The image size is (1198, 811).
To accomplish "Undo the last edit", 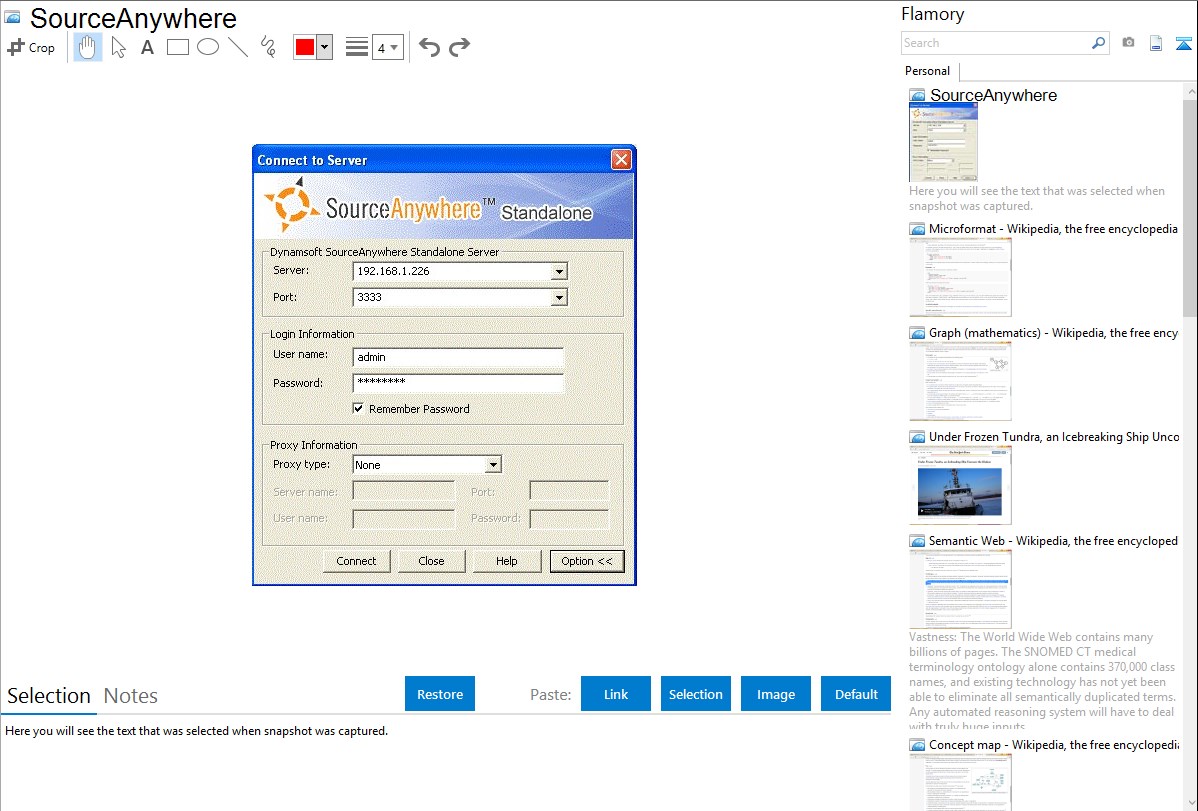I will [429, 47].
